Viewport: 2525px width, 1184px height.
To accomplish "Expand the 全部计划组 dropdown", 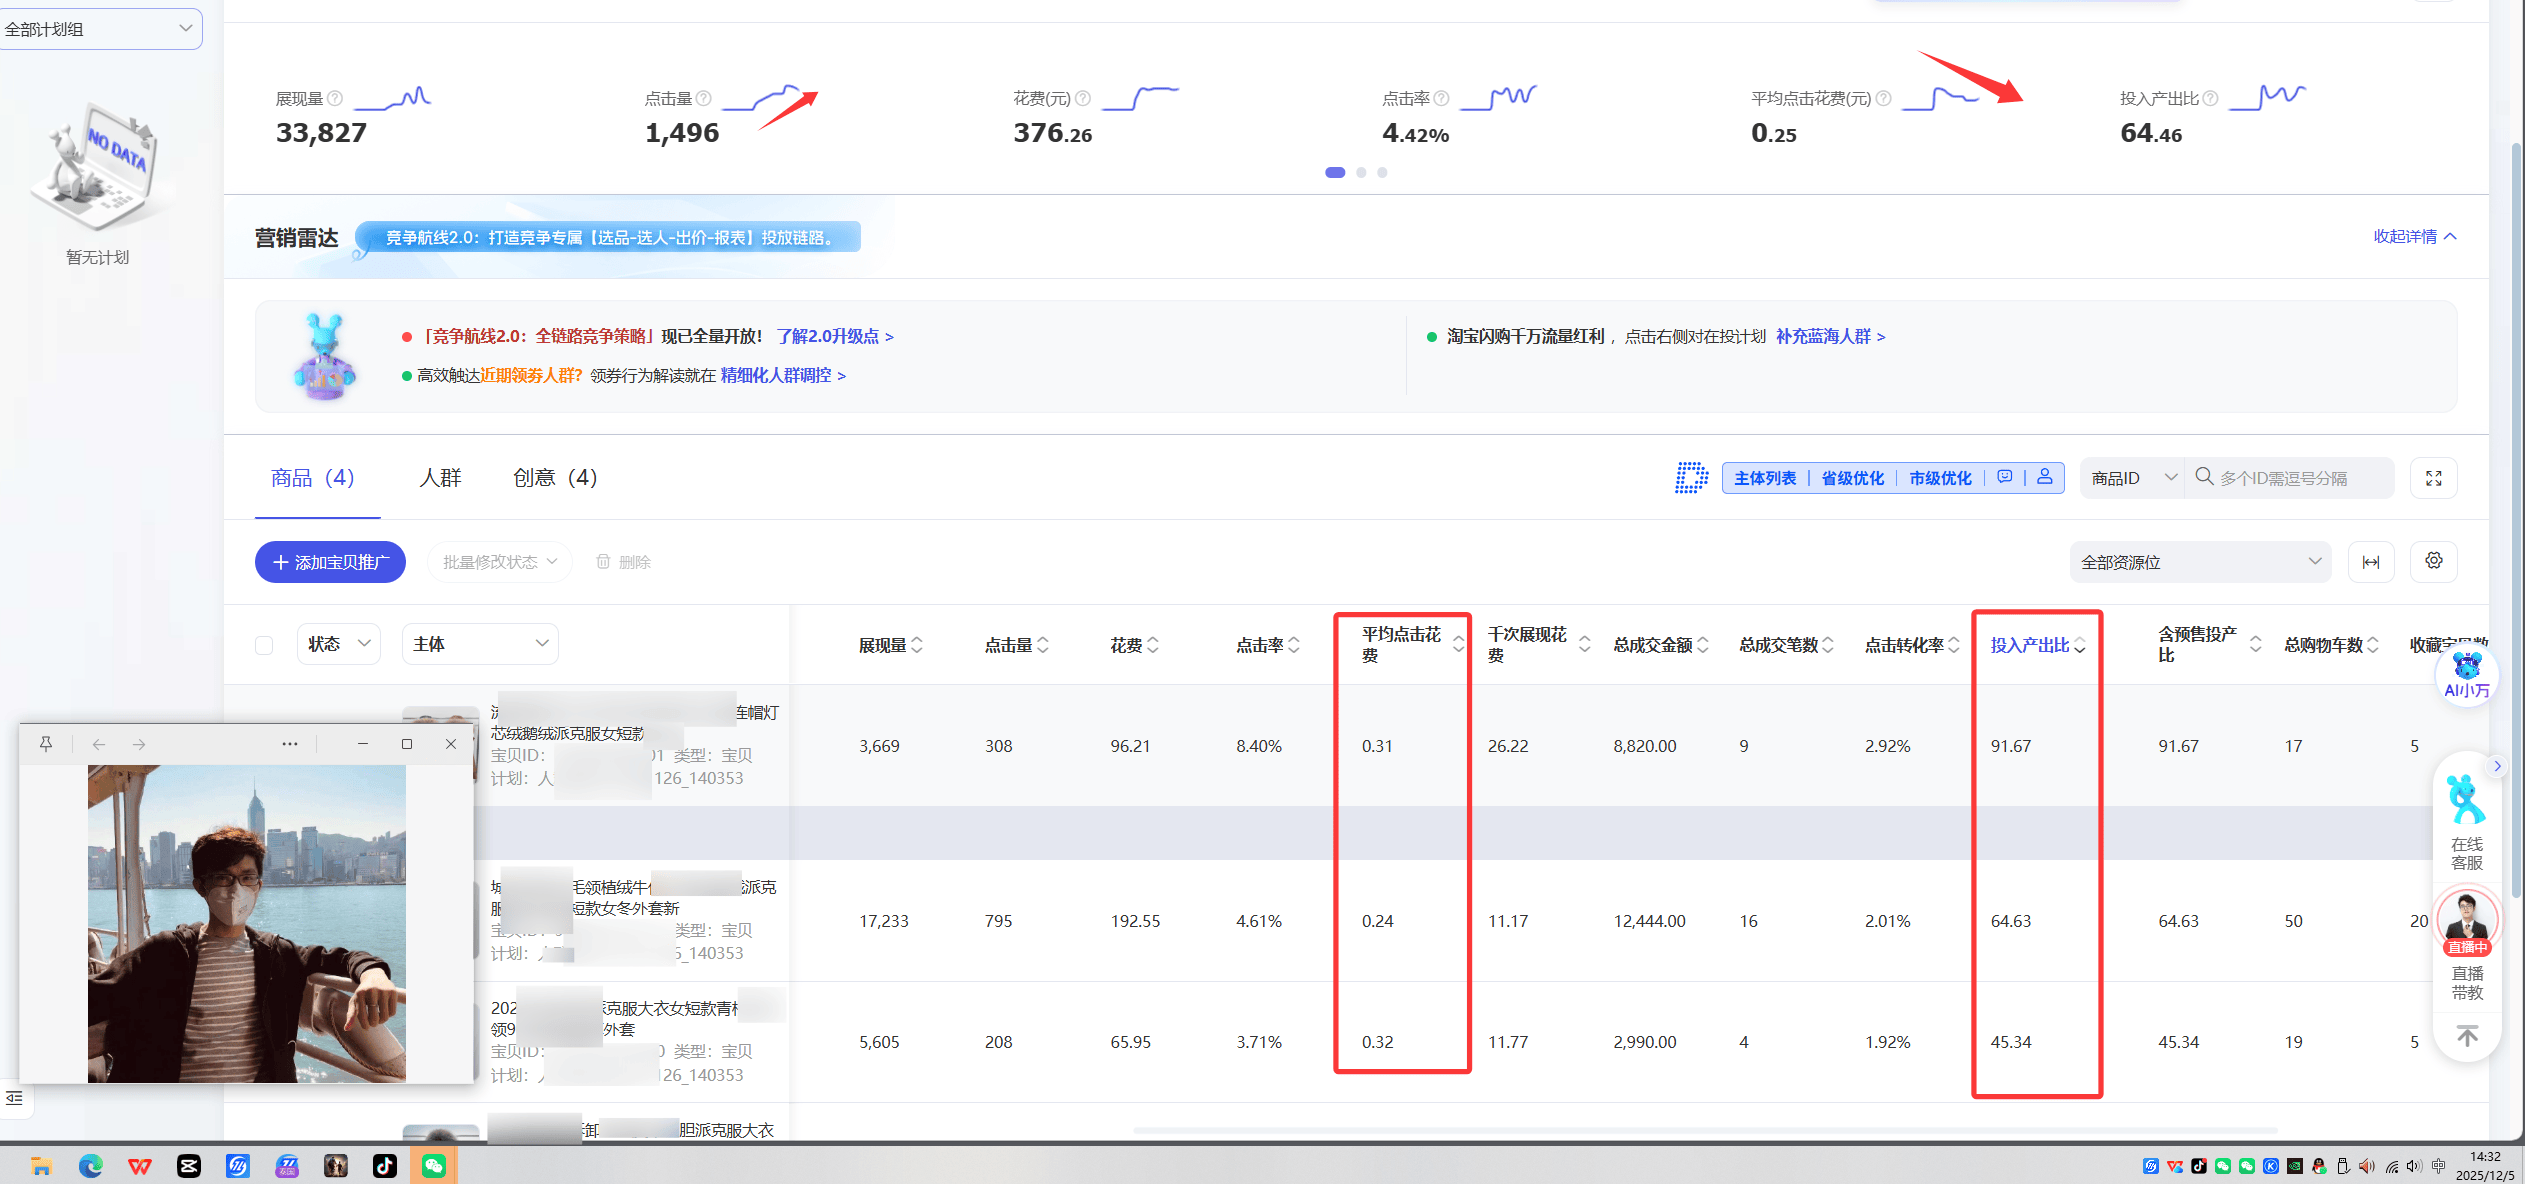I will coord(100,29).
